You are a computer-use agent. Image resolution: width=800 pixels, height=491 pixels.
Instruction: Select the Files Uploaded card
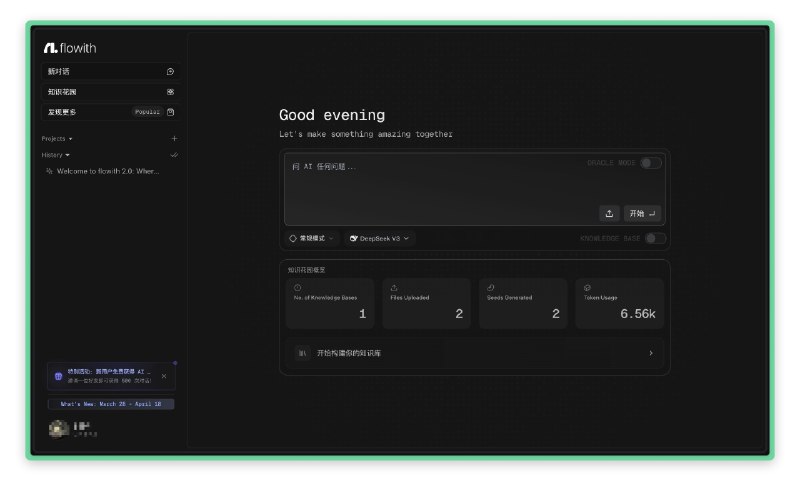point(427,303)
